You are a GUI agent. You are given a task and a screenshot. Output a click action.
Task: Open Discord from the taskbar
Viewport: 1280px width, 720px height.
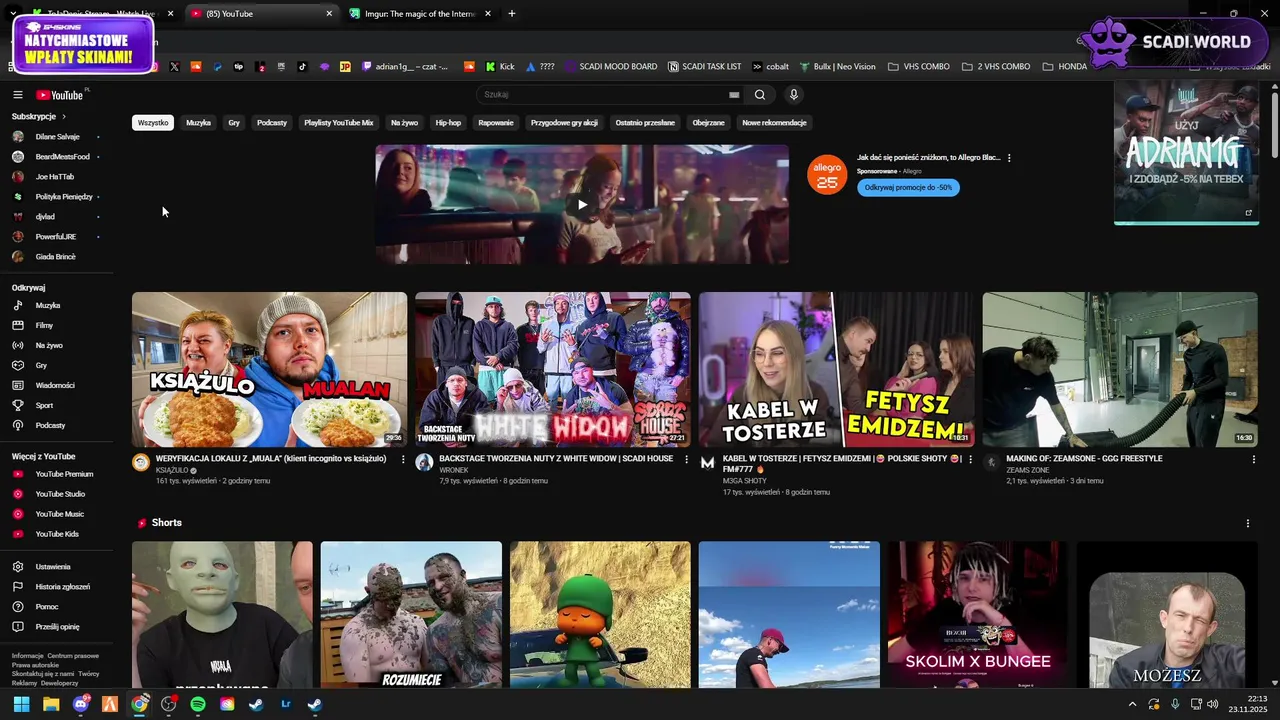80,704
